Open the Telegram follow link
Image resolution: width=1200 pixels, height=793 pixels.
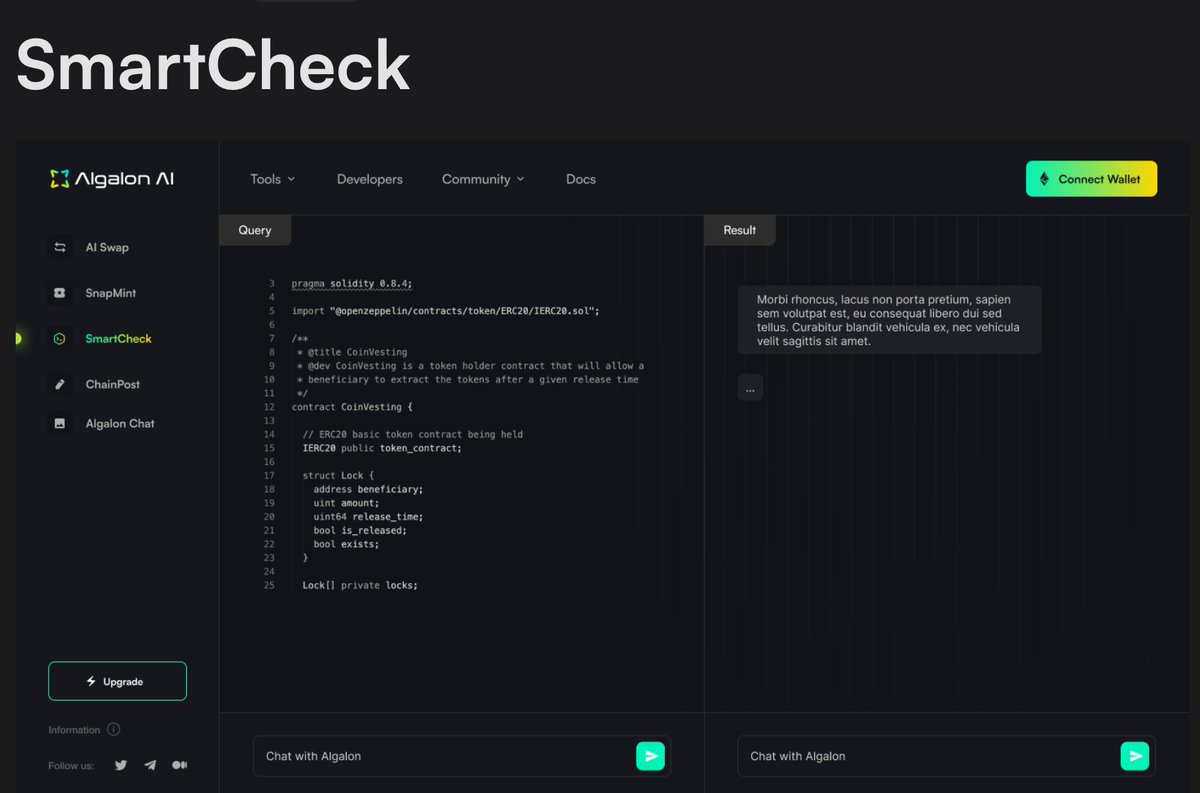coord(150,765)
